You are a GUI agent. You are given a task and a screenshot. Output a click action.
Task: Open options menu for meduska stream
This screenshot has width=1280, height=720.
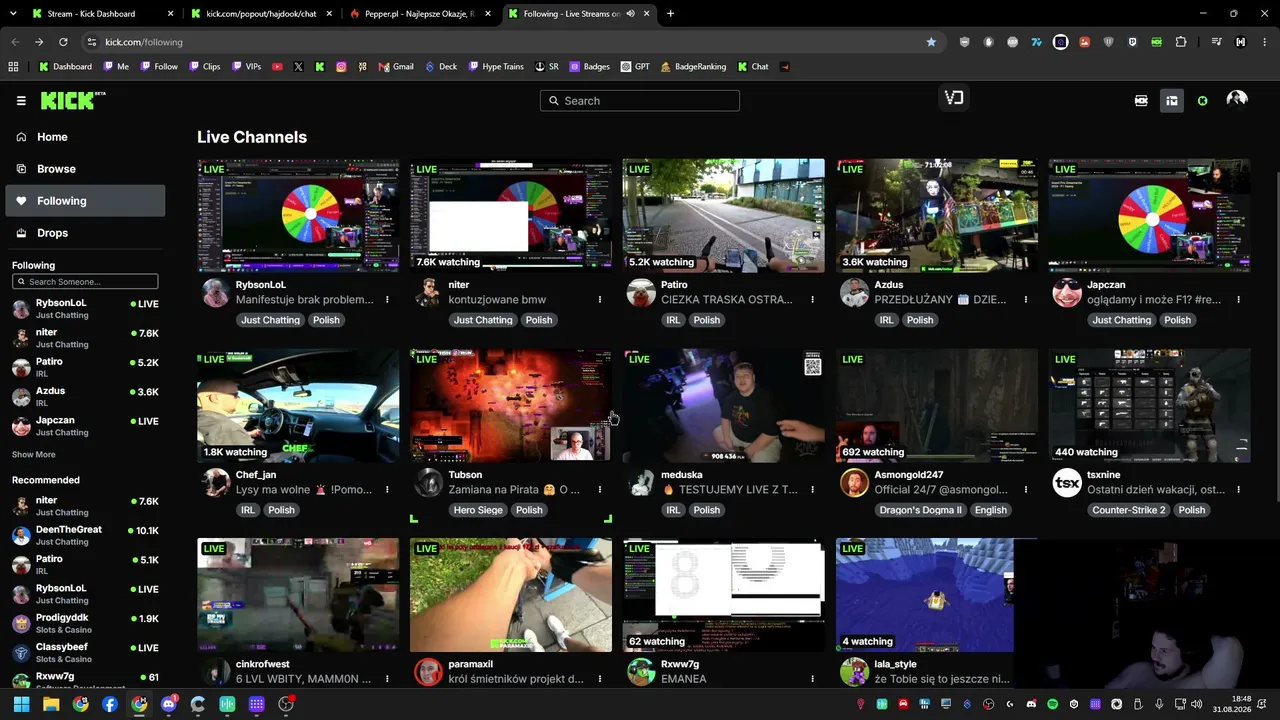tap(813, 489)
